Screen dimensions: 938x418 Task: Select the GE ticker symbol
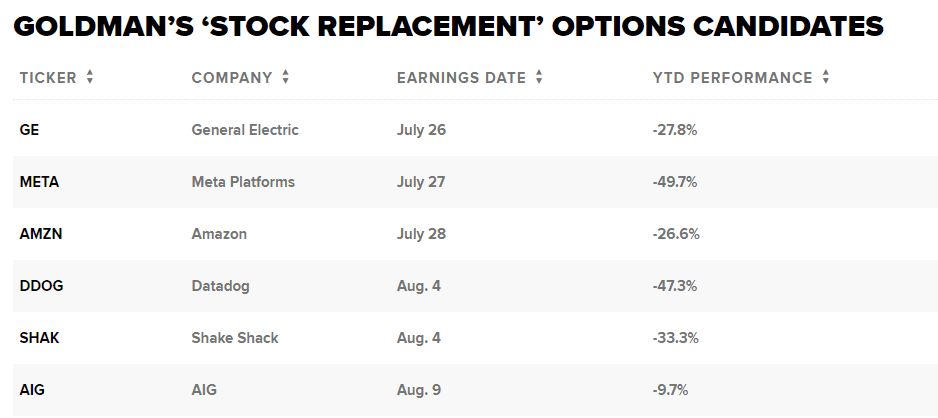(x=30, y=130)
